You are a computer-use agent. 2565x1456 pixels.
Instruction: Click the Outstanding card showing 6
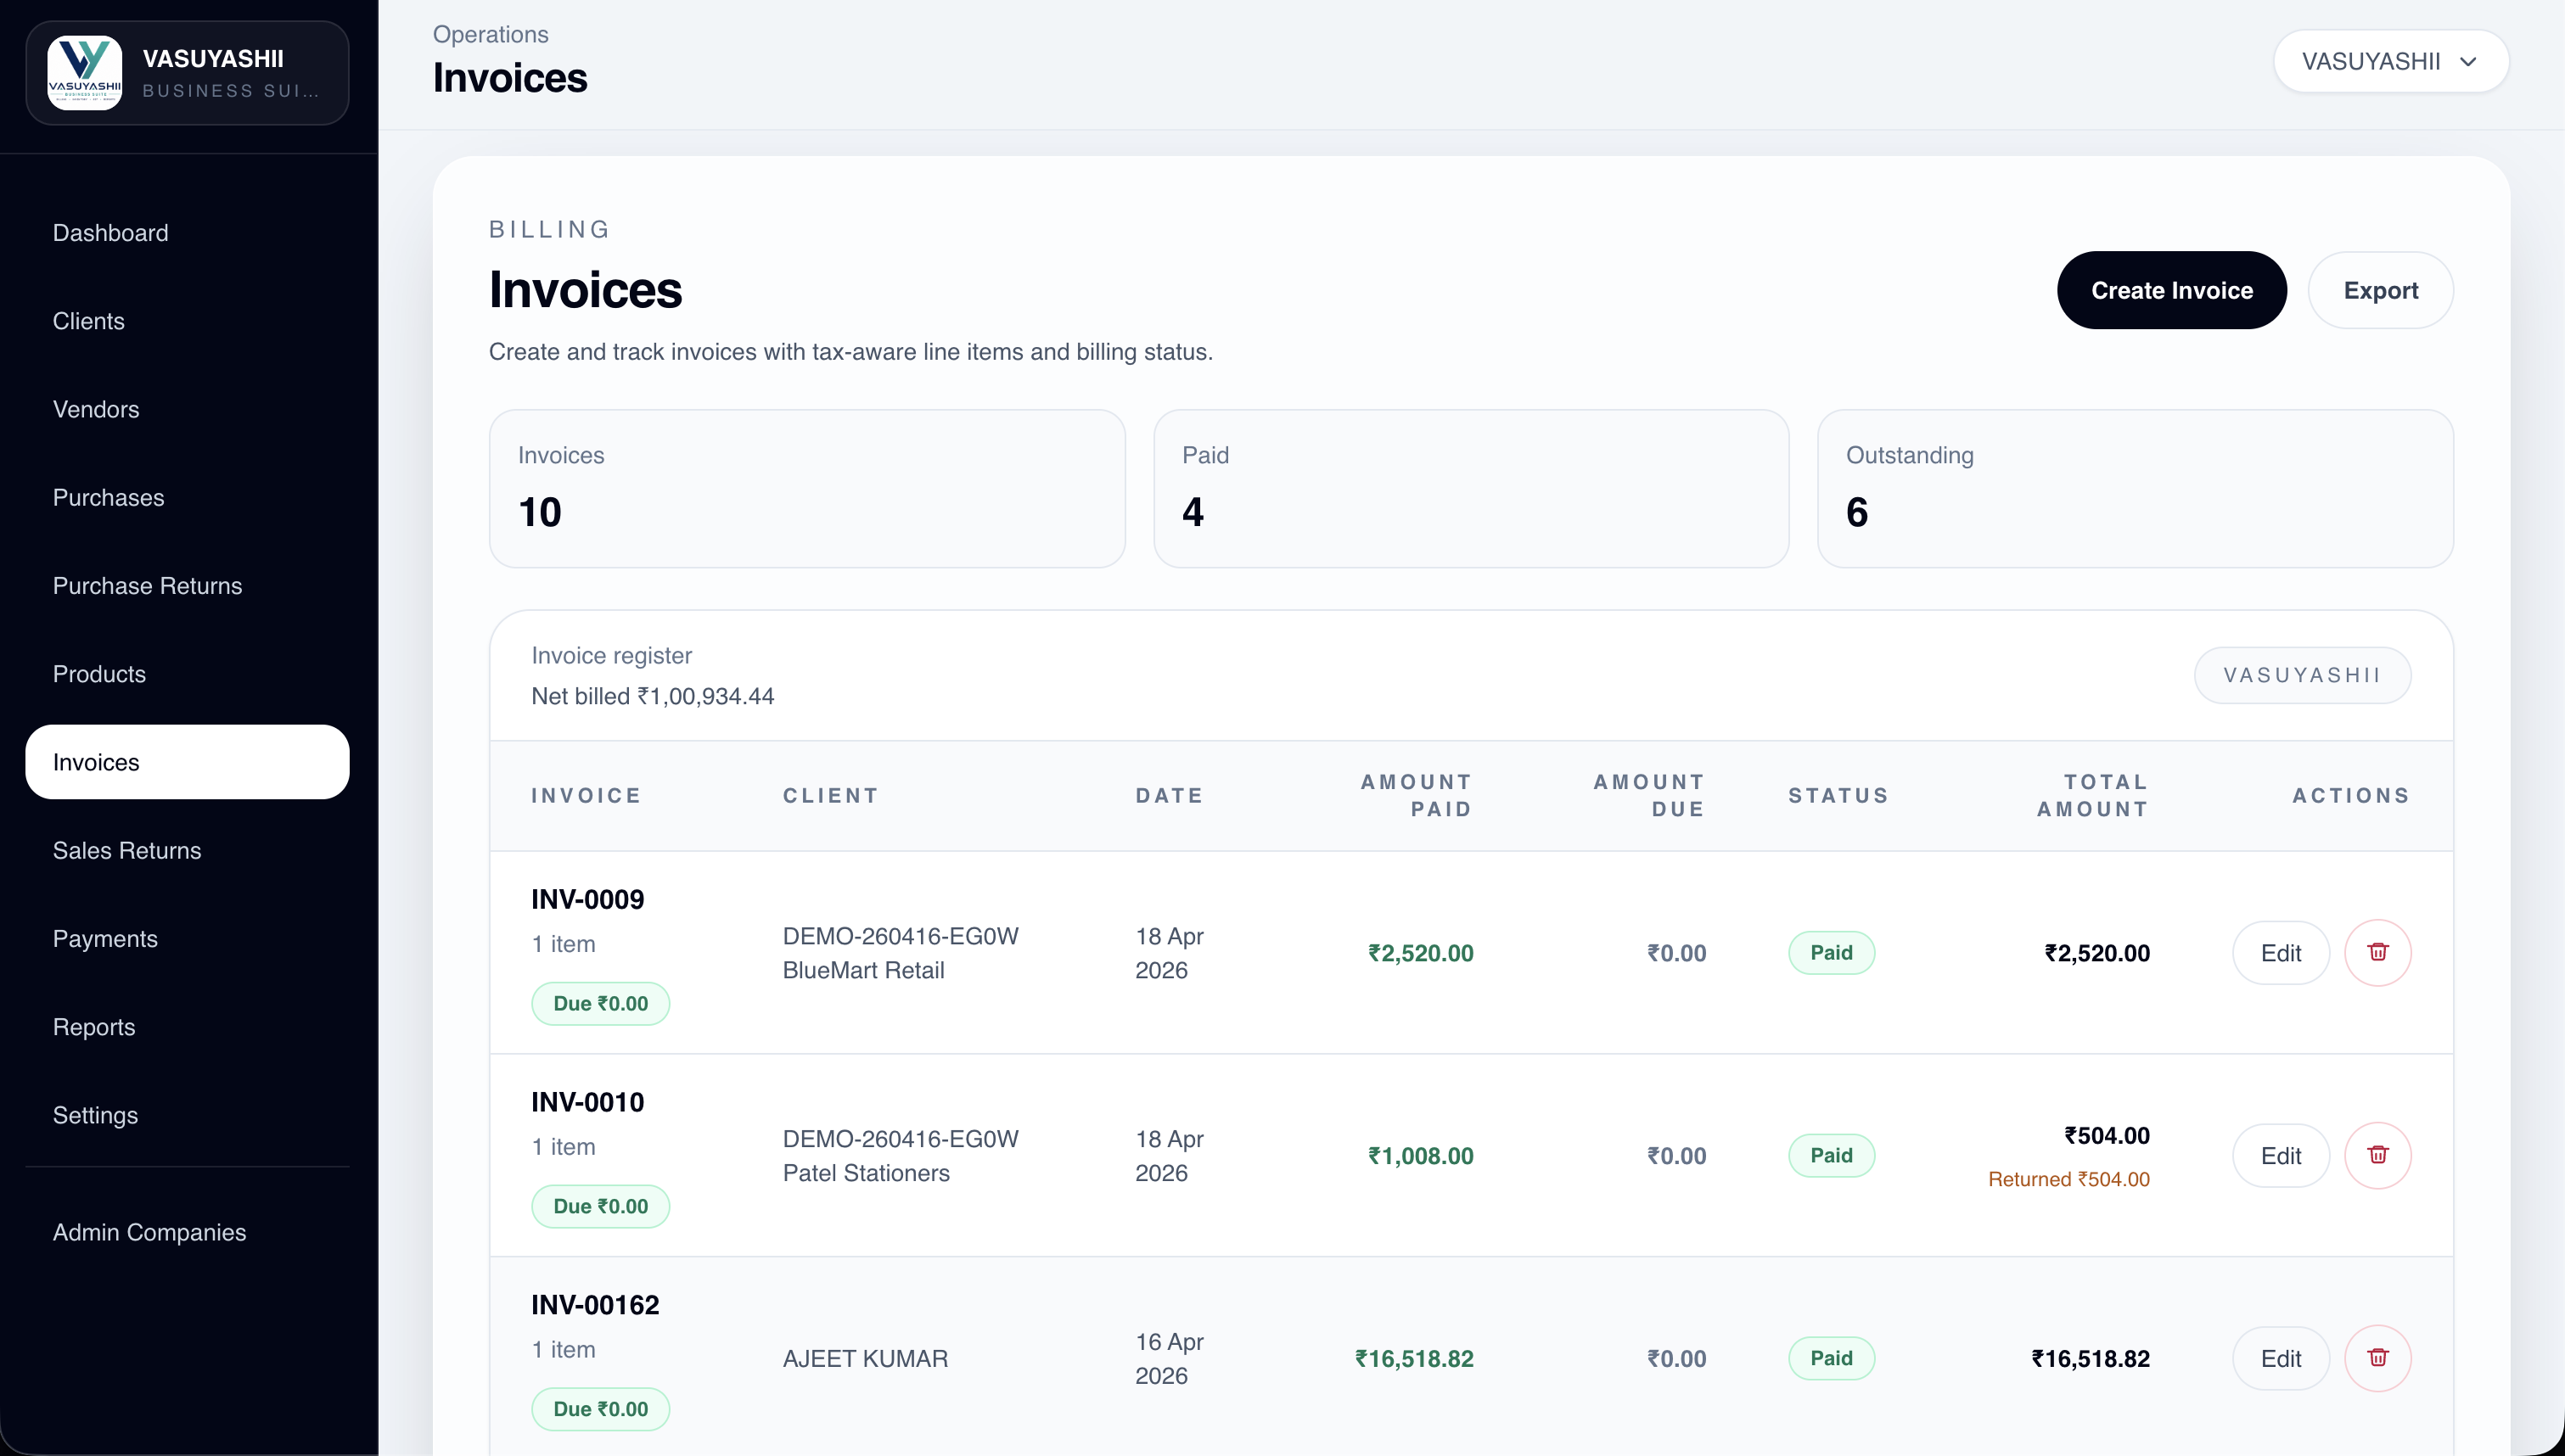(2135, 489)
